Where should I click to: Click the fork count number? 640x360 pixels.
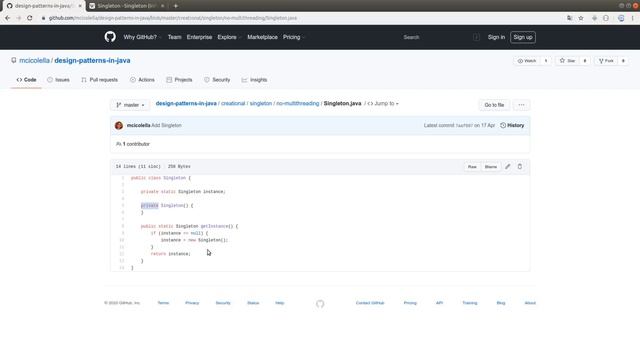623,61
